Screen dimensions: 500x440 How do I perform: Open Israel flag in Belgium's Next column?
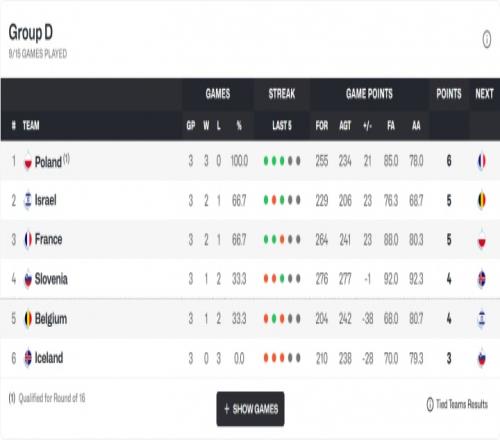(x=481, y=319)
